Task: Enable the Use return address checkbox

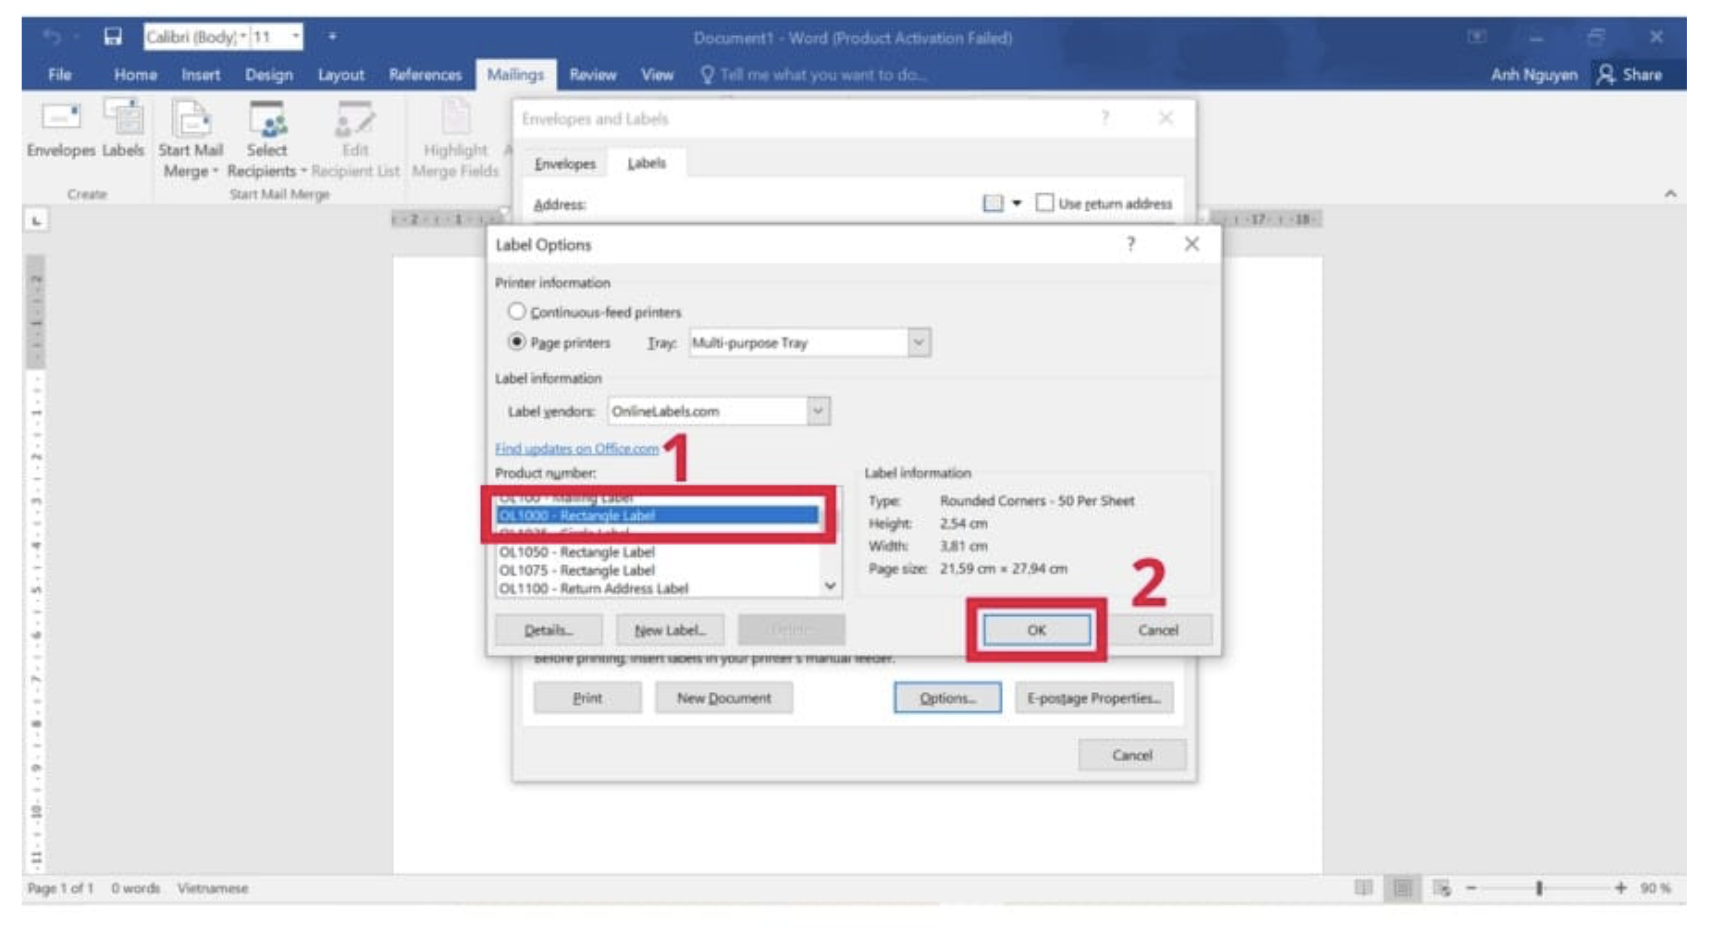Action: tap(1045, 203)
